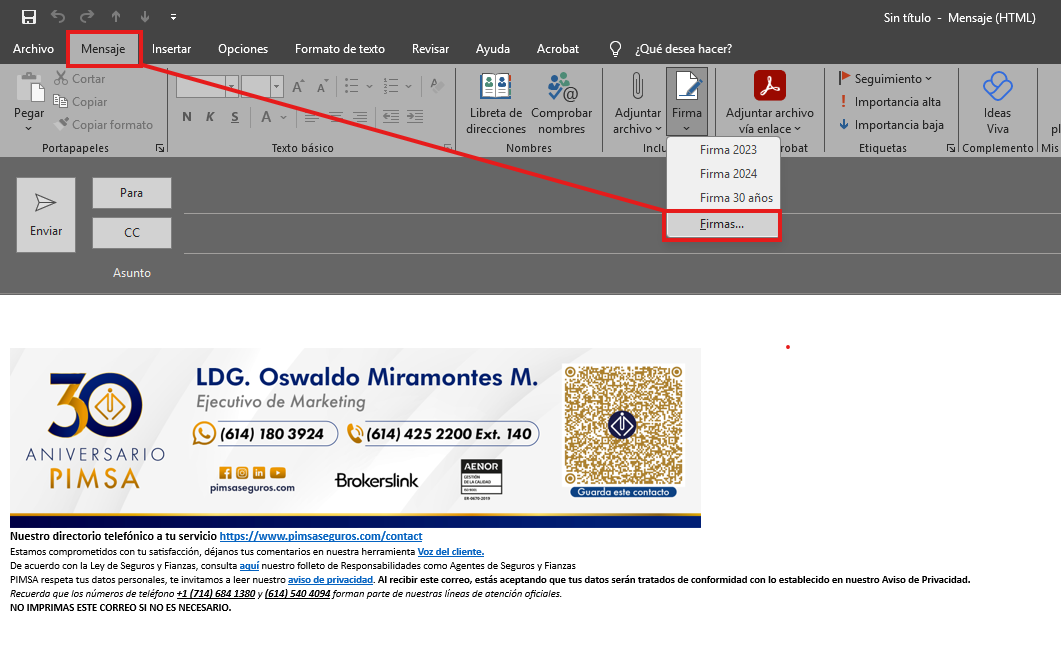Expand the Pegar options arrow
The image size is (1061, 647).
tap(28, 128)
